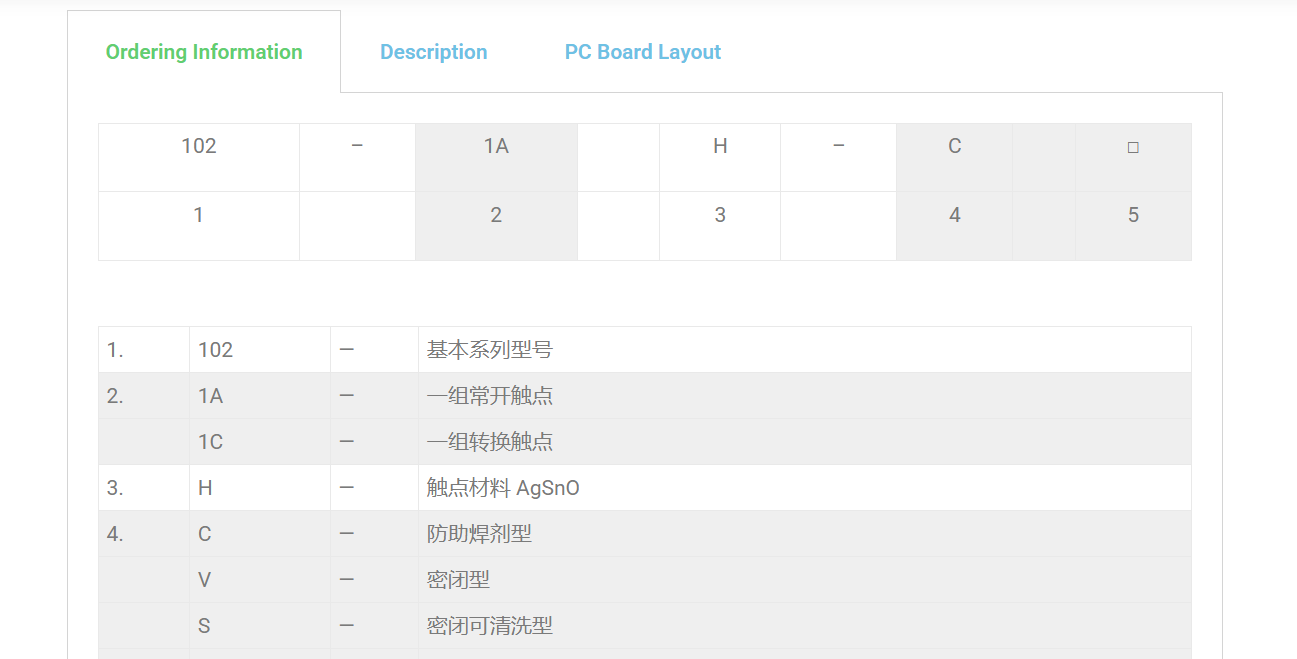Click the V code in legend table
Screen dimensions: 1297x659
coord(204,580)
